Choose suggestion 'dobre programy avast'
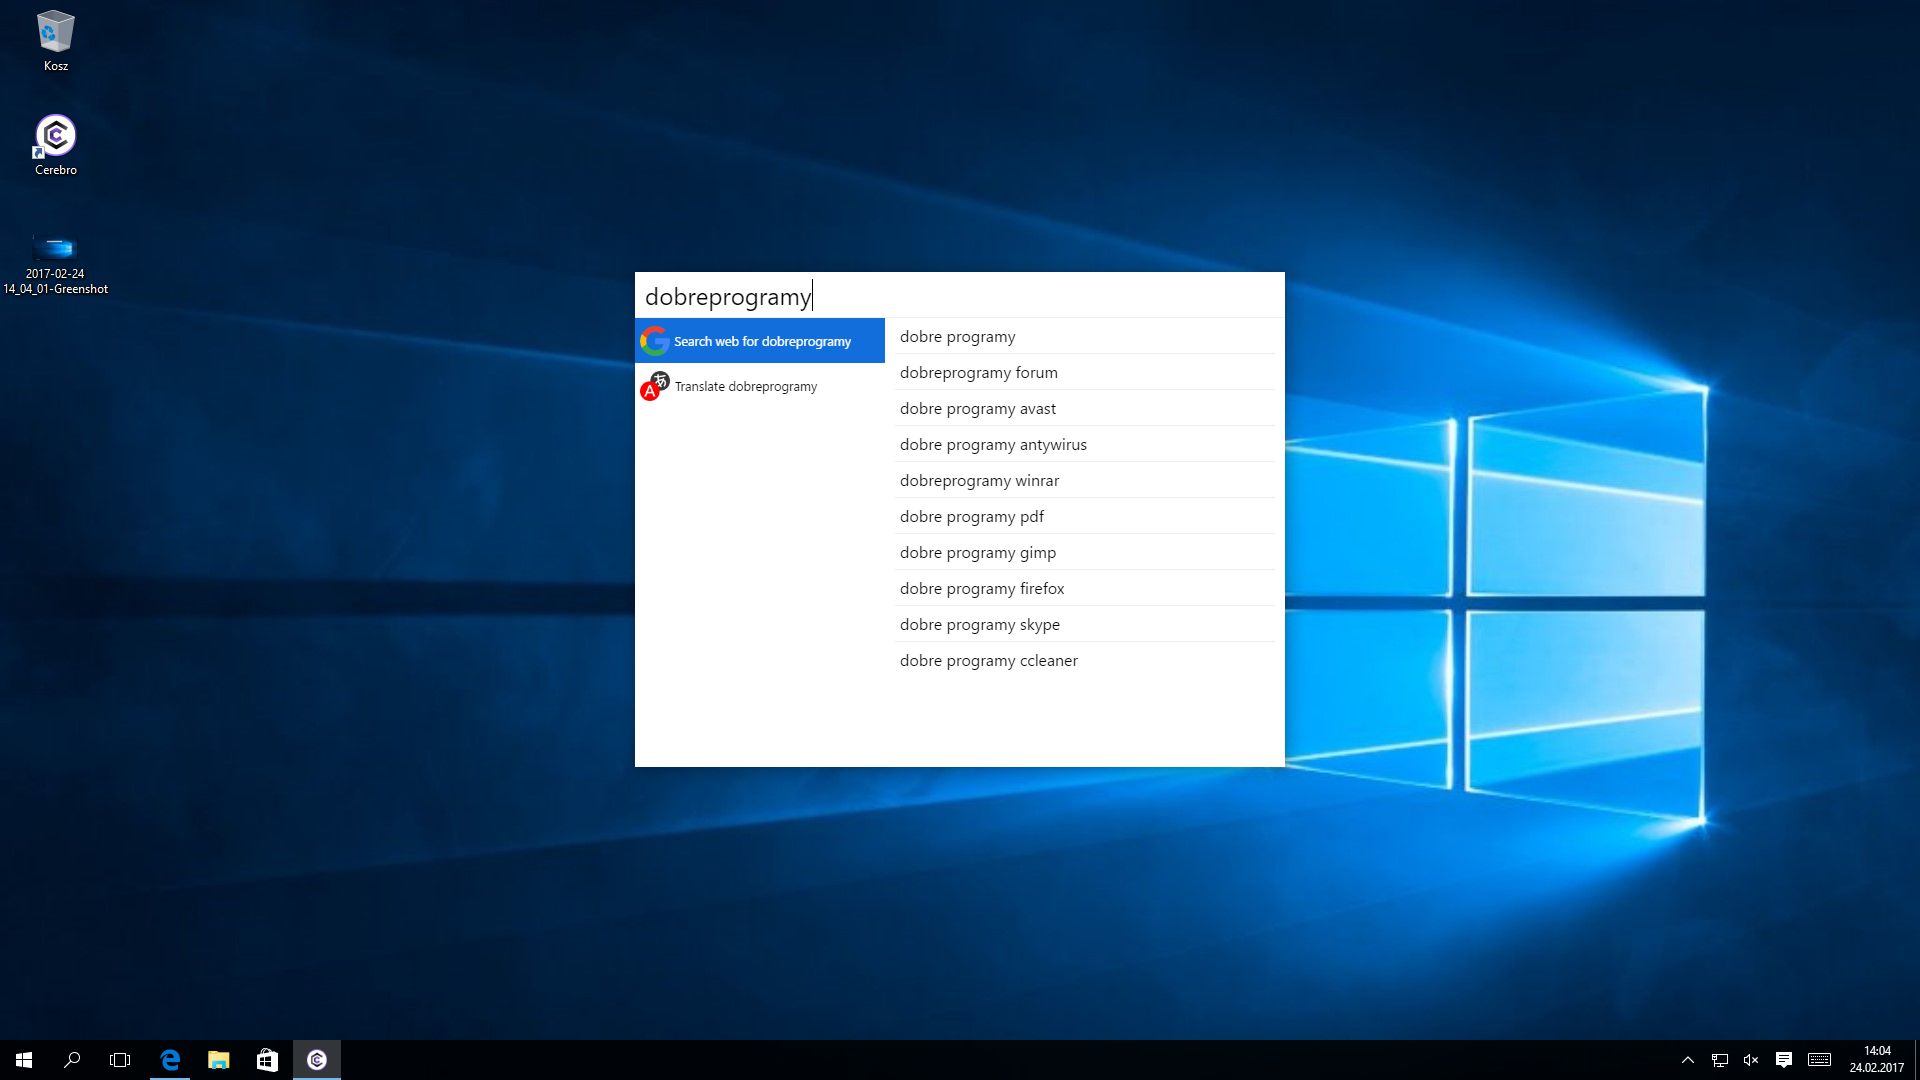Viewport: 1920px width, 1080px height. tap(977, 409)
